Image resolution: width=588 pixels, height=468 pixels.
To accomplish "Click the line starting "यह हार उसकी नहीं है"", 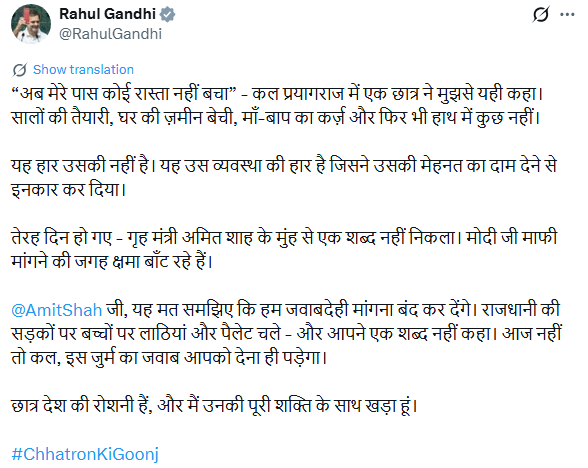I will click(284, 166).
